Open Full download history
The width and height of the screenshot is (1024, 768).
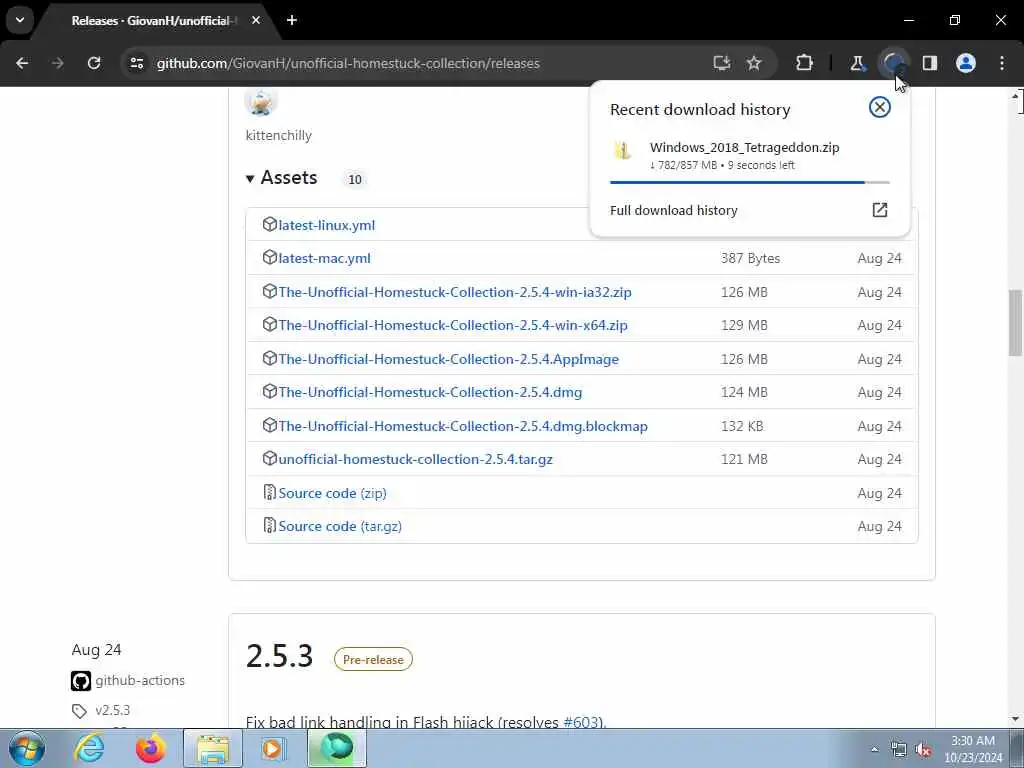(749, 210)
